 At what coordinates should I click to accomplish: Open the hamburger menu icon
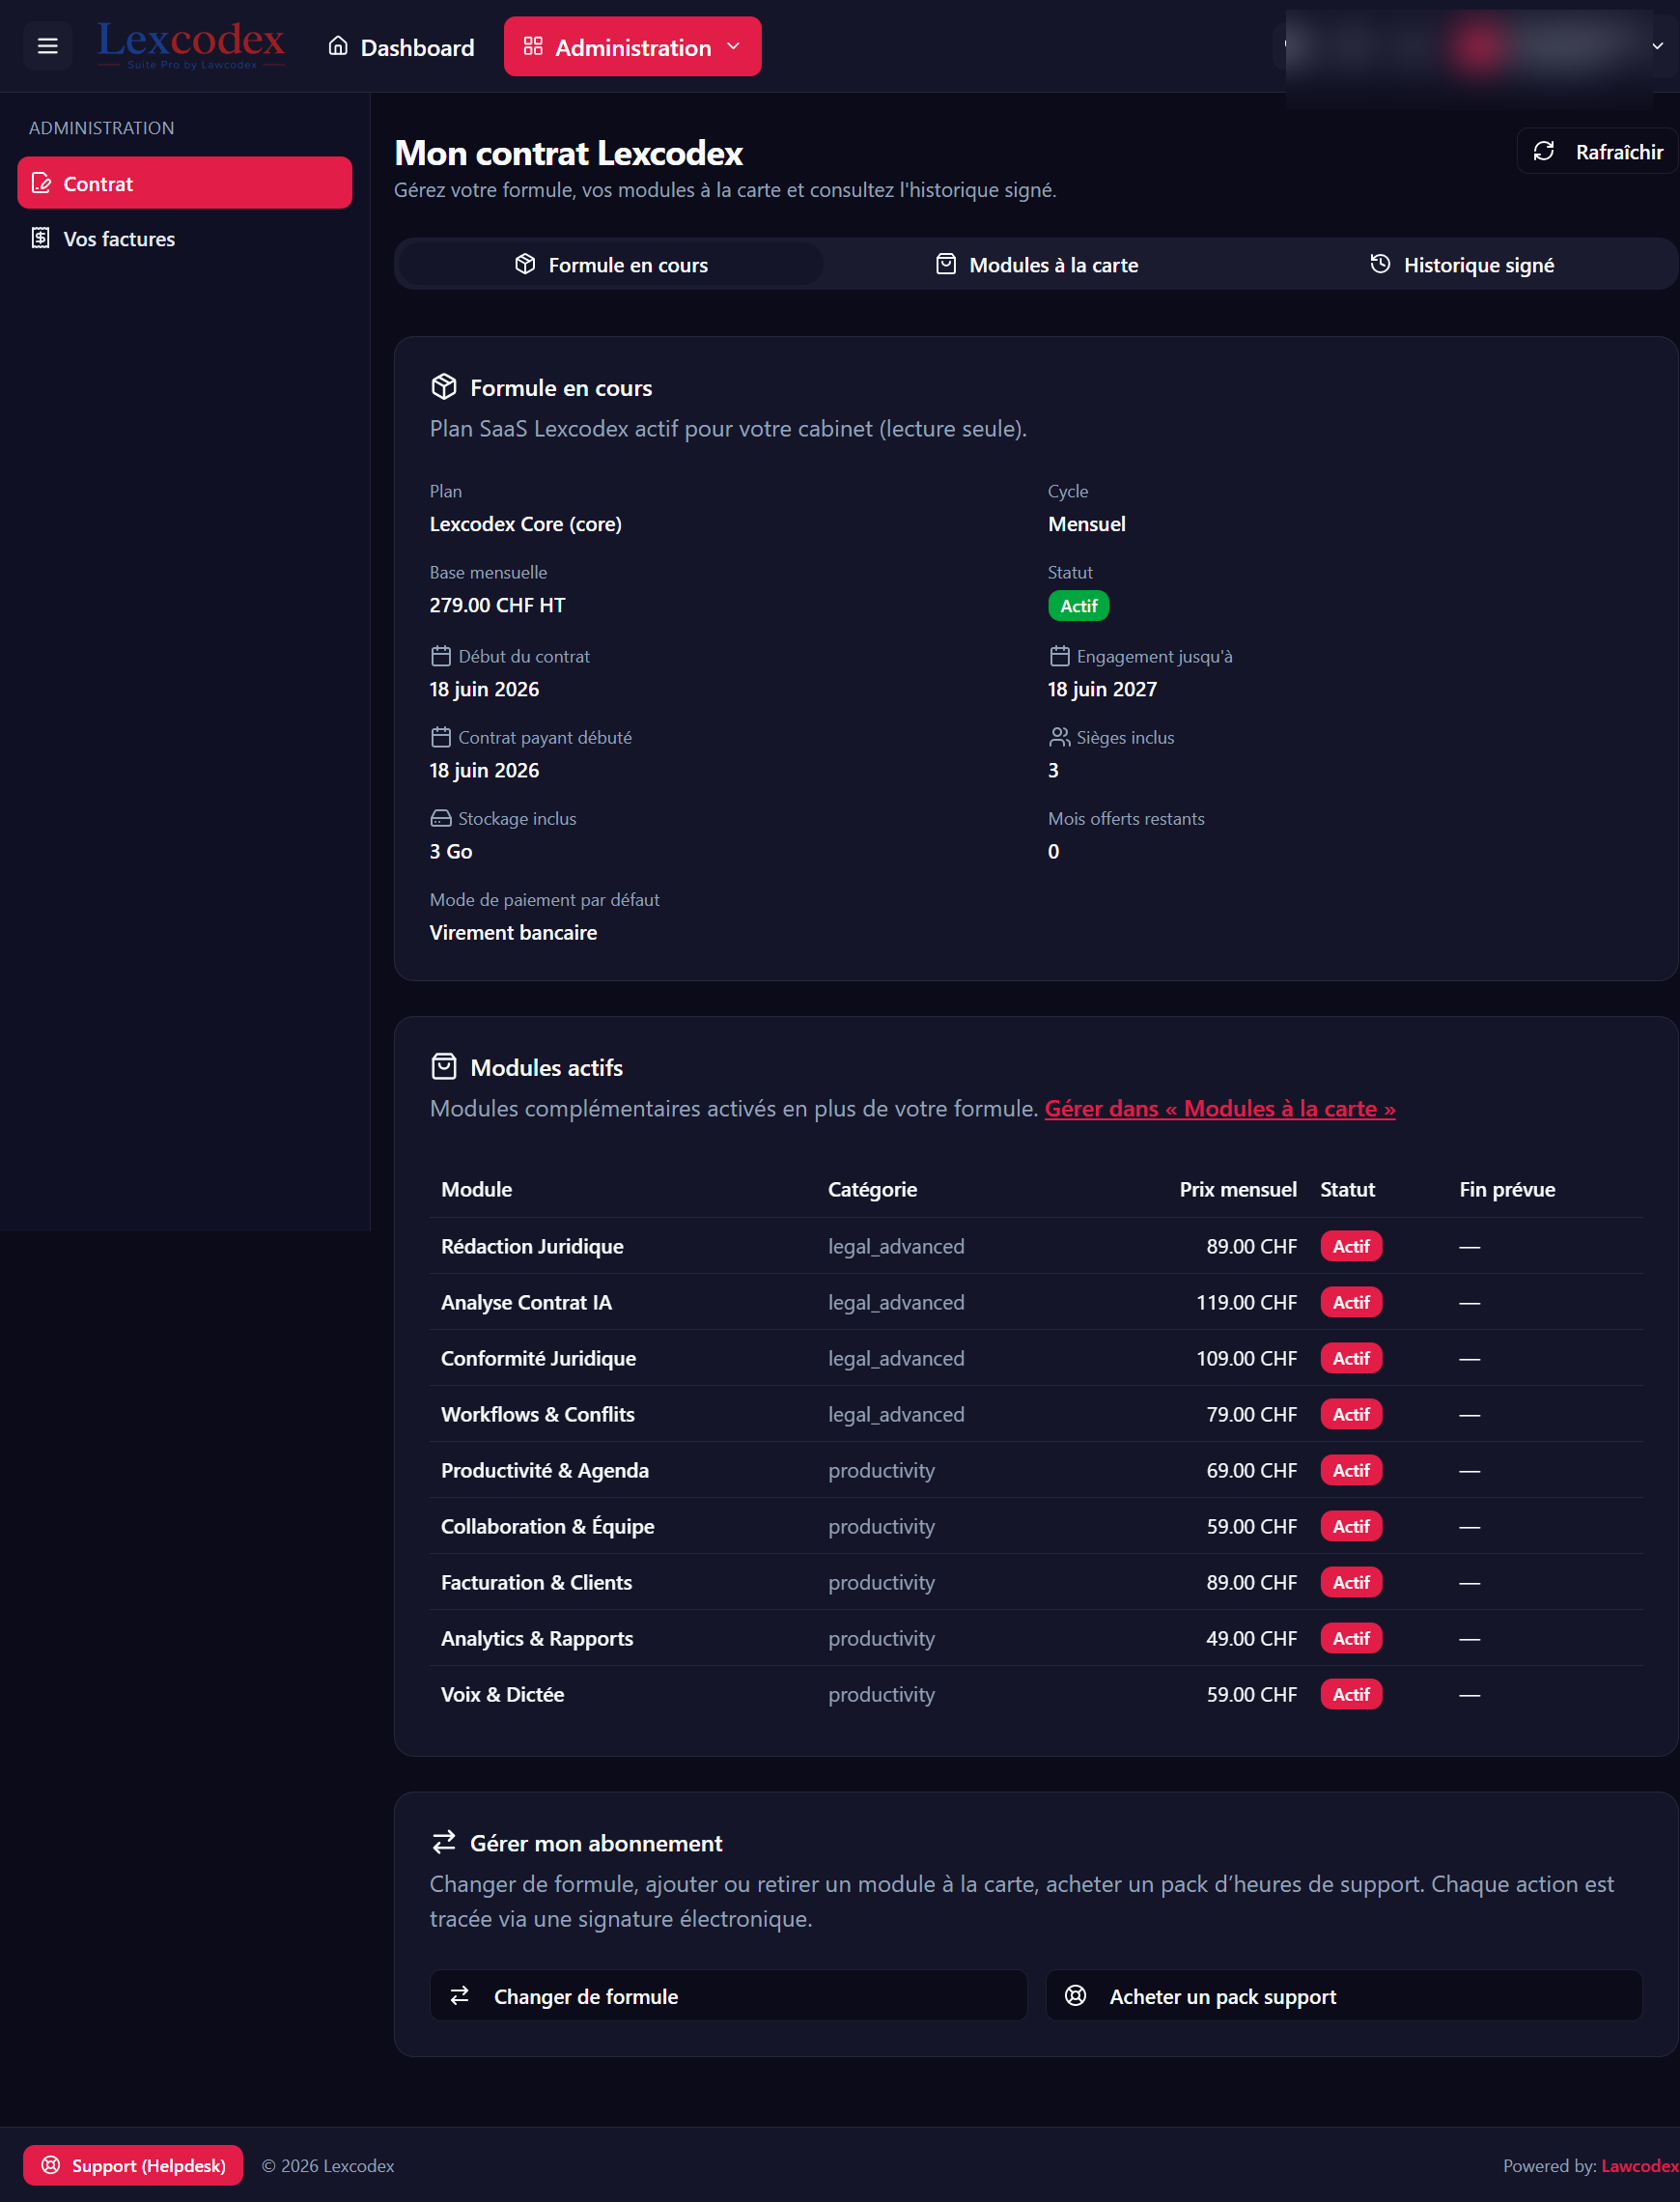[x=47, y=46]
